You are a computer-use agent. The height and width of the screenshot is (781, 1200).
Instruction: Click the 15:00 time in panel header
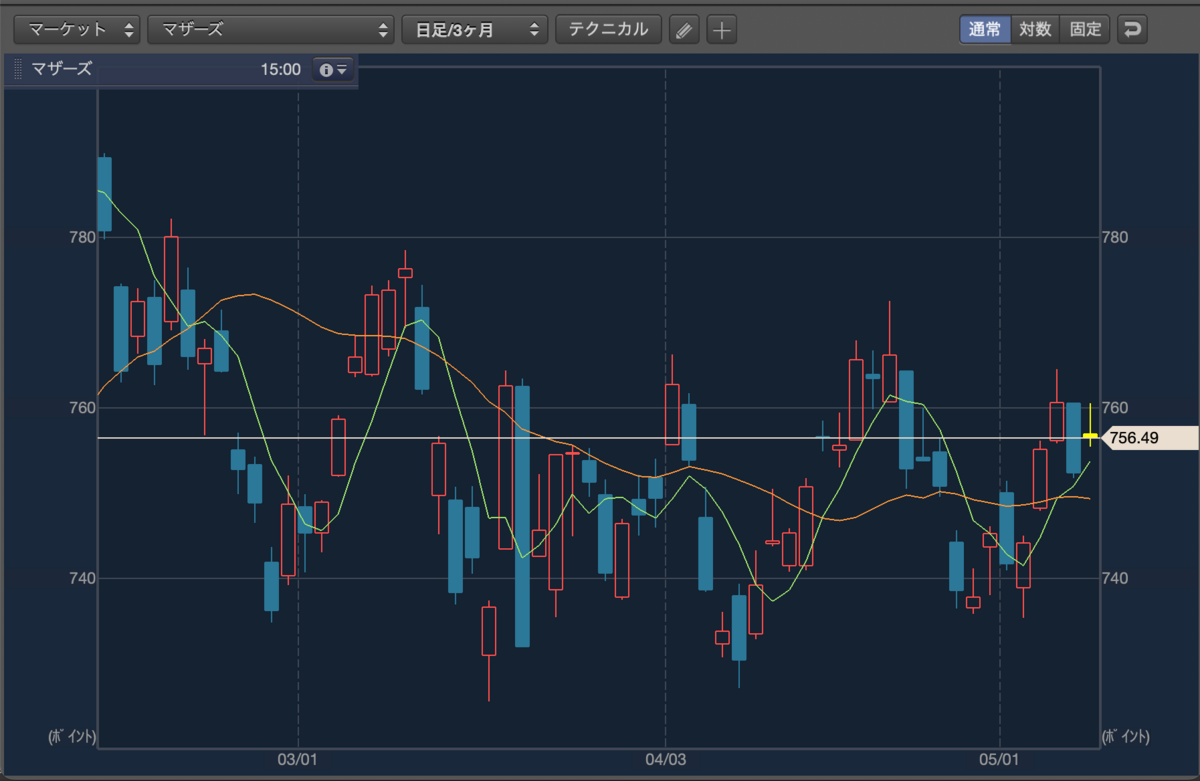280,70
